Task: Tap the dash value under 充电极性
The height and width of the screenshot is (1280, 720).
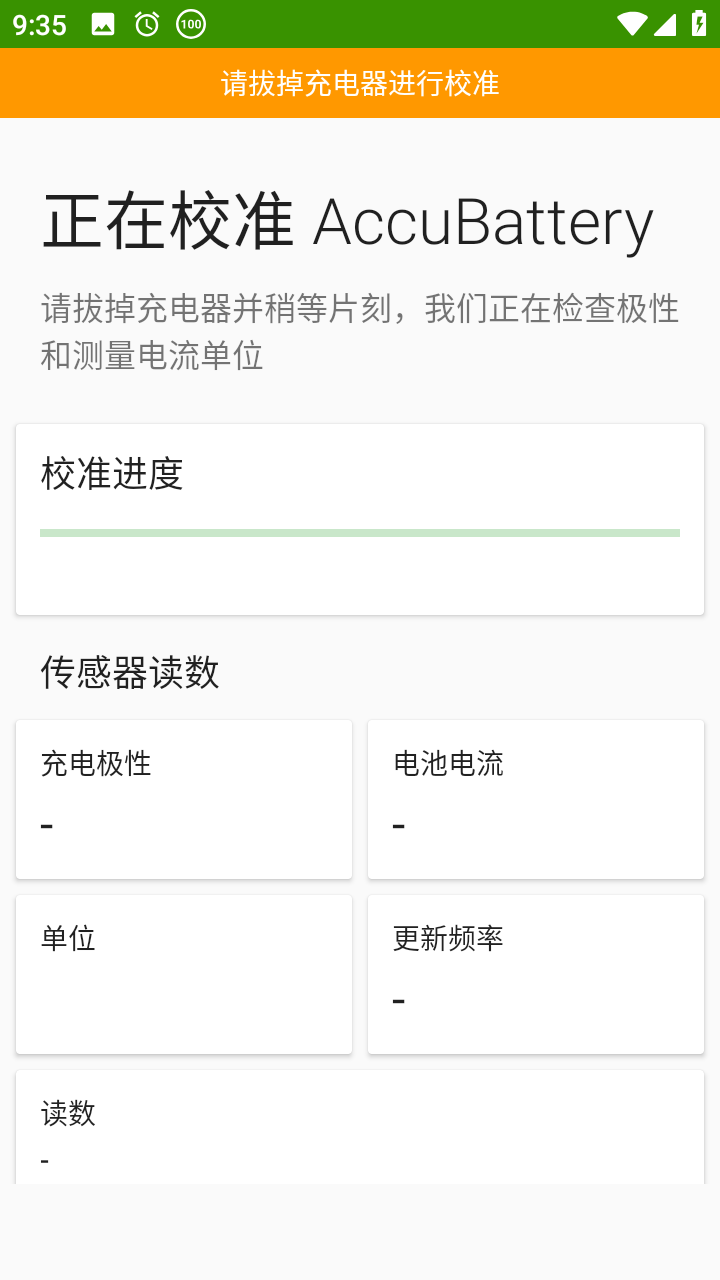Action: click(47, 826)
